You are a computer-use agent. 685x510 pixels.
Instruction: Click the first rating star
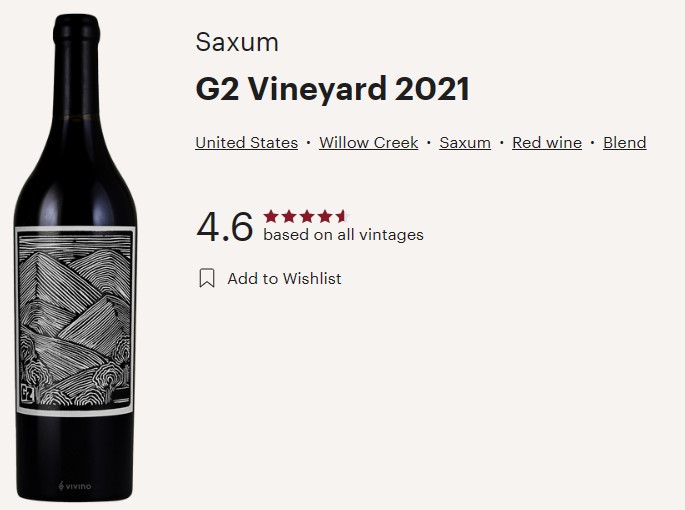[x=271, y=216]
